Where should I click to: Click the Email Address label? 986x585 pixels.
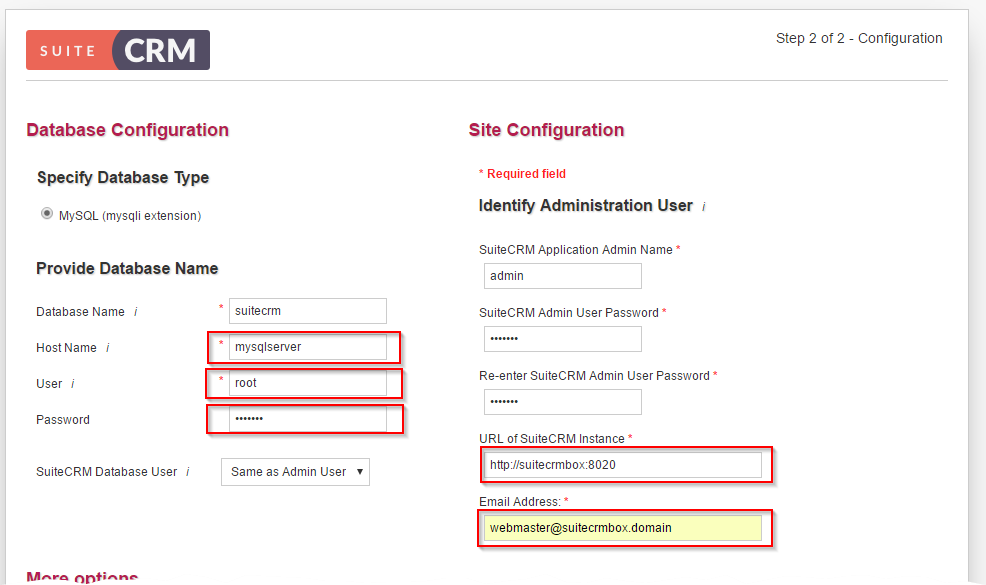coord(519,501)
